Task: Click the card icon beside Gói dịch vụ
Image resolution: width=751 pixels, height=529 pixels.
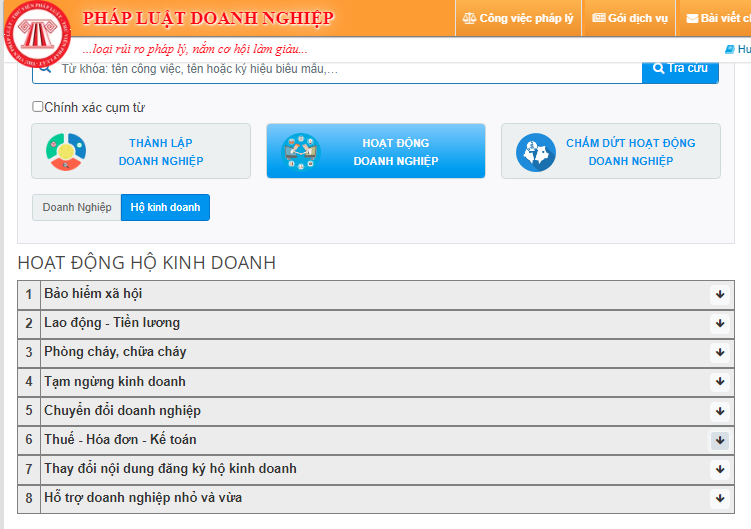Action: (x=599, y=18)
